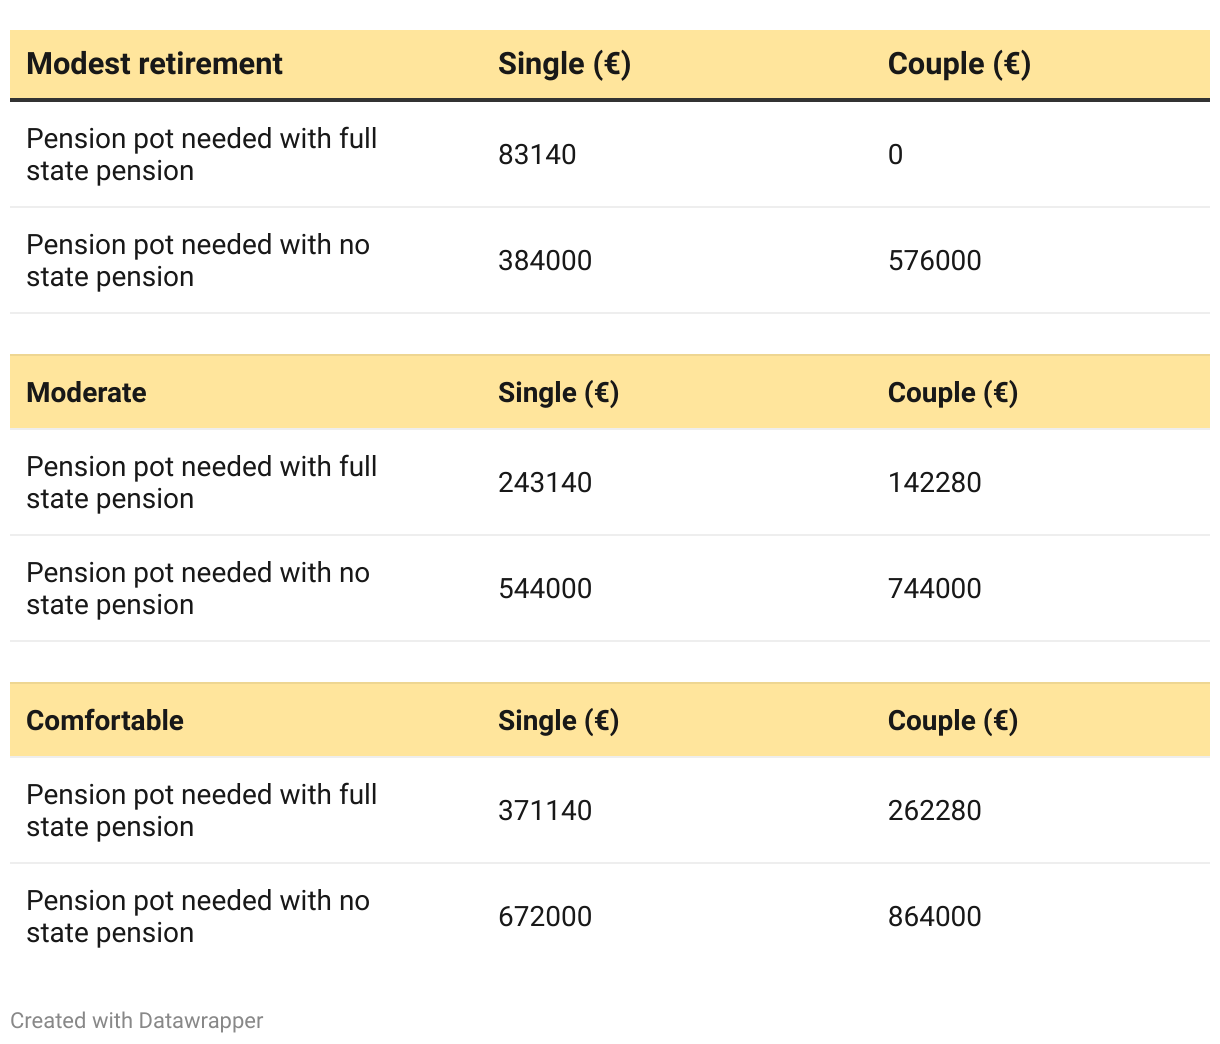Select the couple value 0 under Modest retirement
The width and height of the screenshot is (1220, 1044).
click(895, 155)
